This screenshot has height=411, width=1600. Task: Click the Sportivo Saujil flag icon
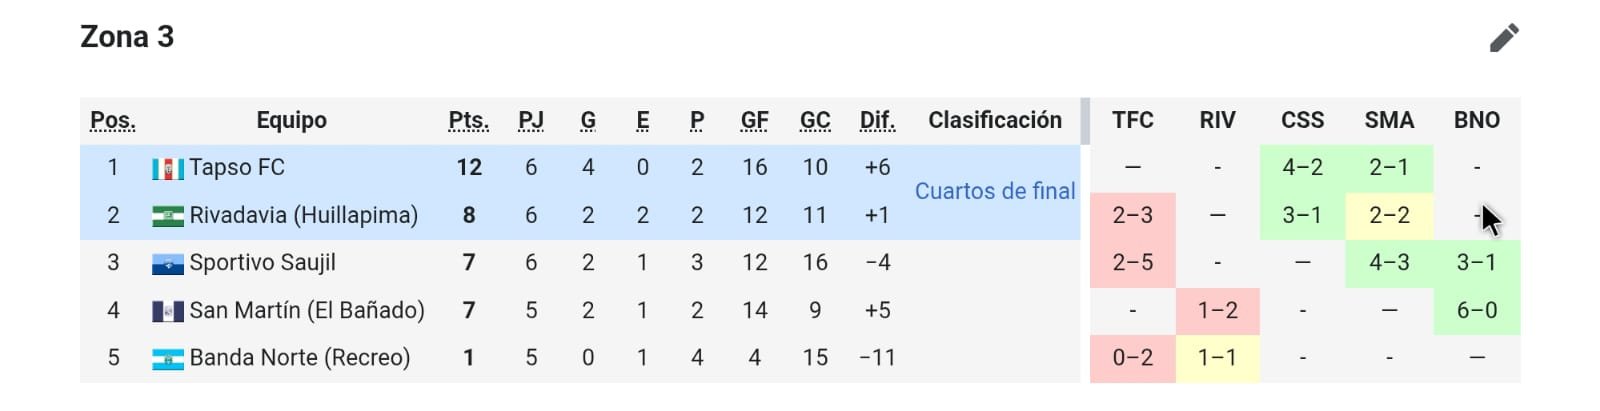click(x=167, y=264)
